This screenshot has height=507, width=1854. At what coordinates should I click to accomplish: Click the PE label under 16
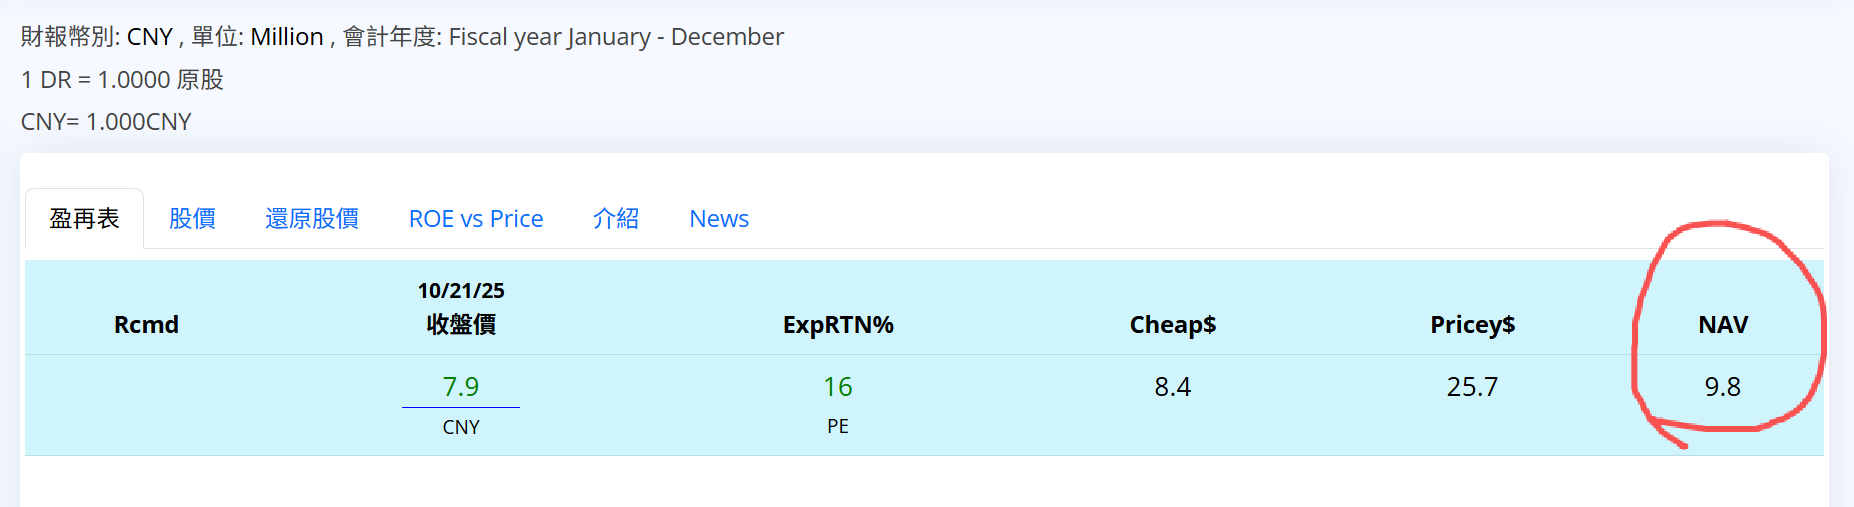(x=838, y=427)
